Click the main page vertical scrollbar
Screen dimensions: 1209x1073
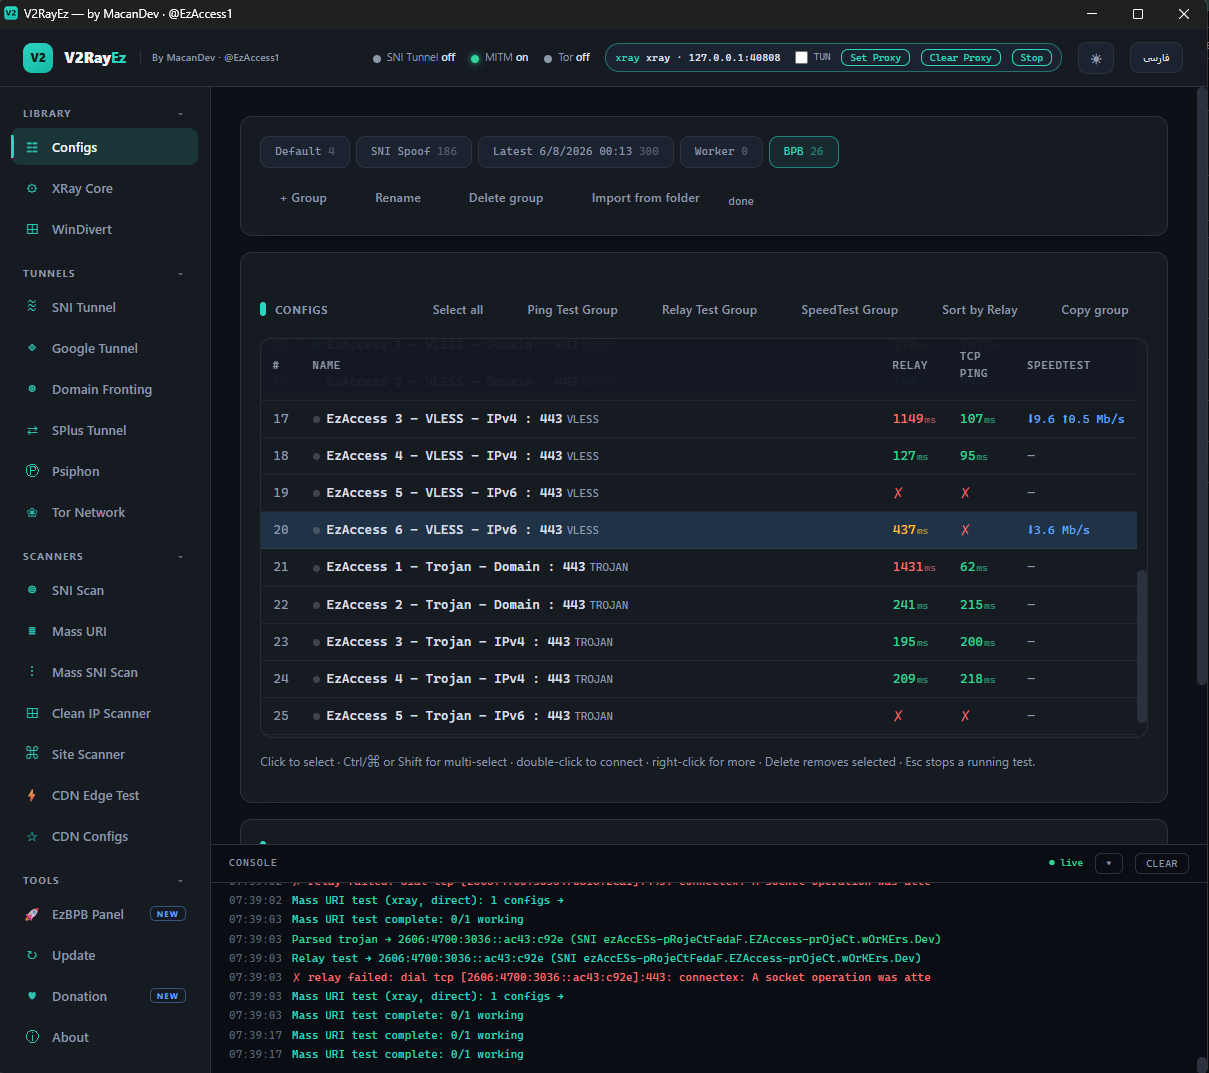[1202, 385]
